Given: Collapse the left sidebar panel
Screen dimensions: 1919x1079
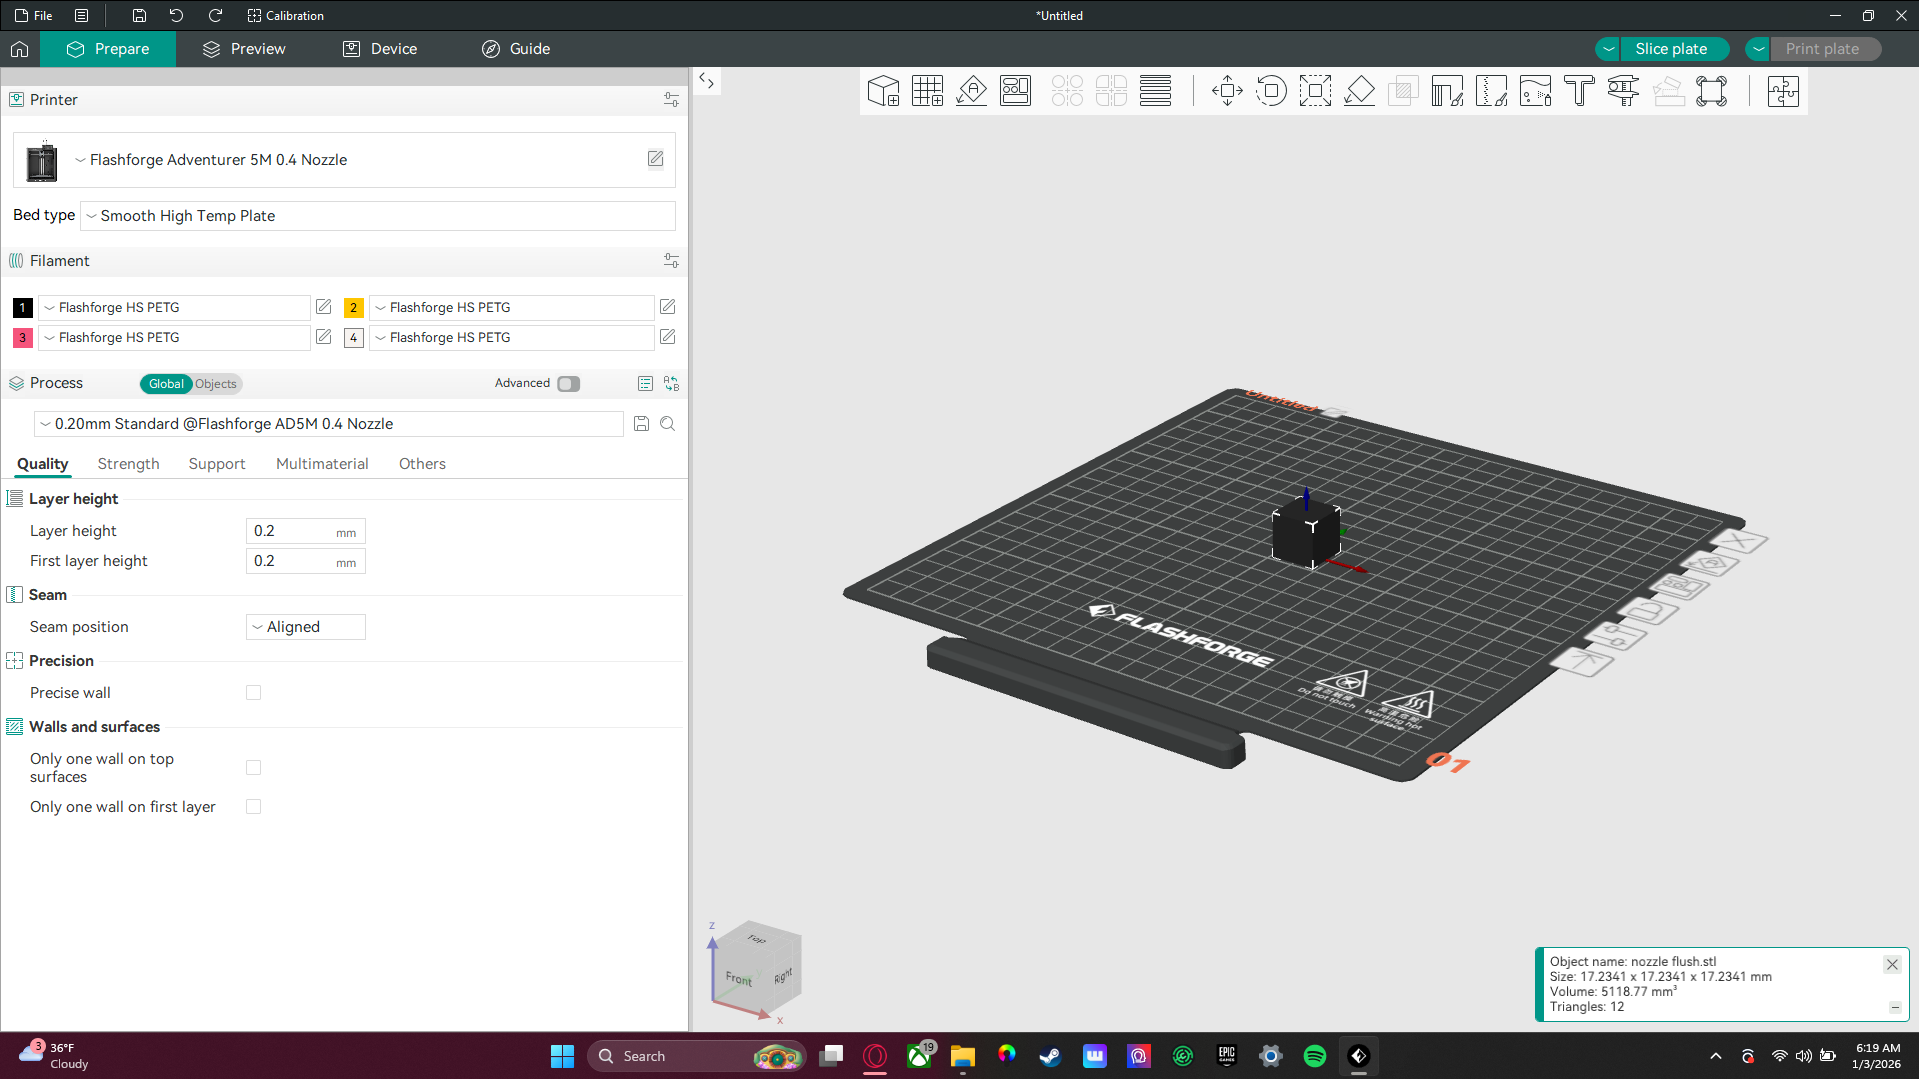Looking at the screenshot, I should coord(707,81).
